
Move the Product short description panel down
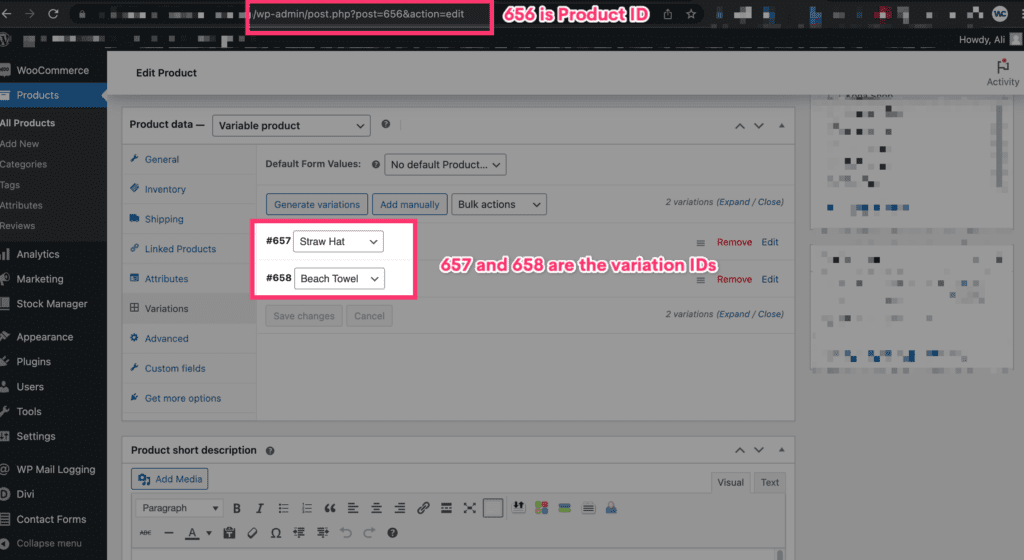click(759, 450)
